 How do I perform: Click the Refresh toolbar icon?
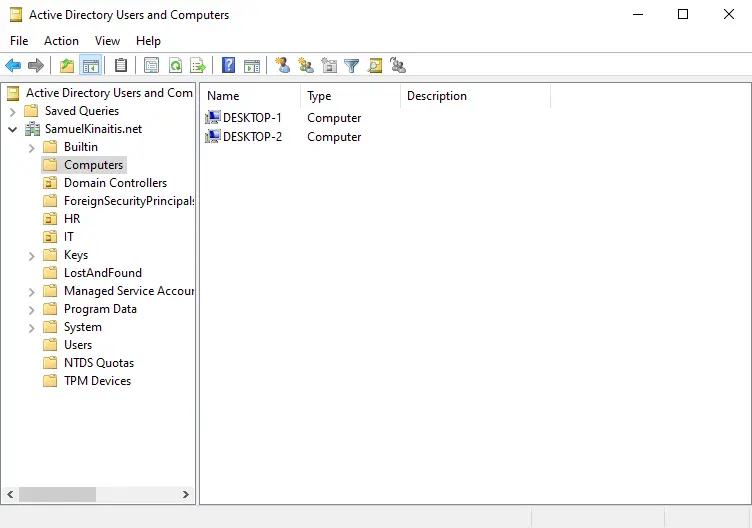175,66
